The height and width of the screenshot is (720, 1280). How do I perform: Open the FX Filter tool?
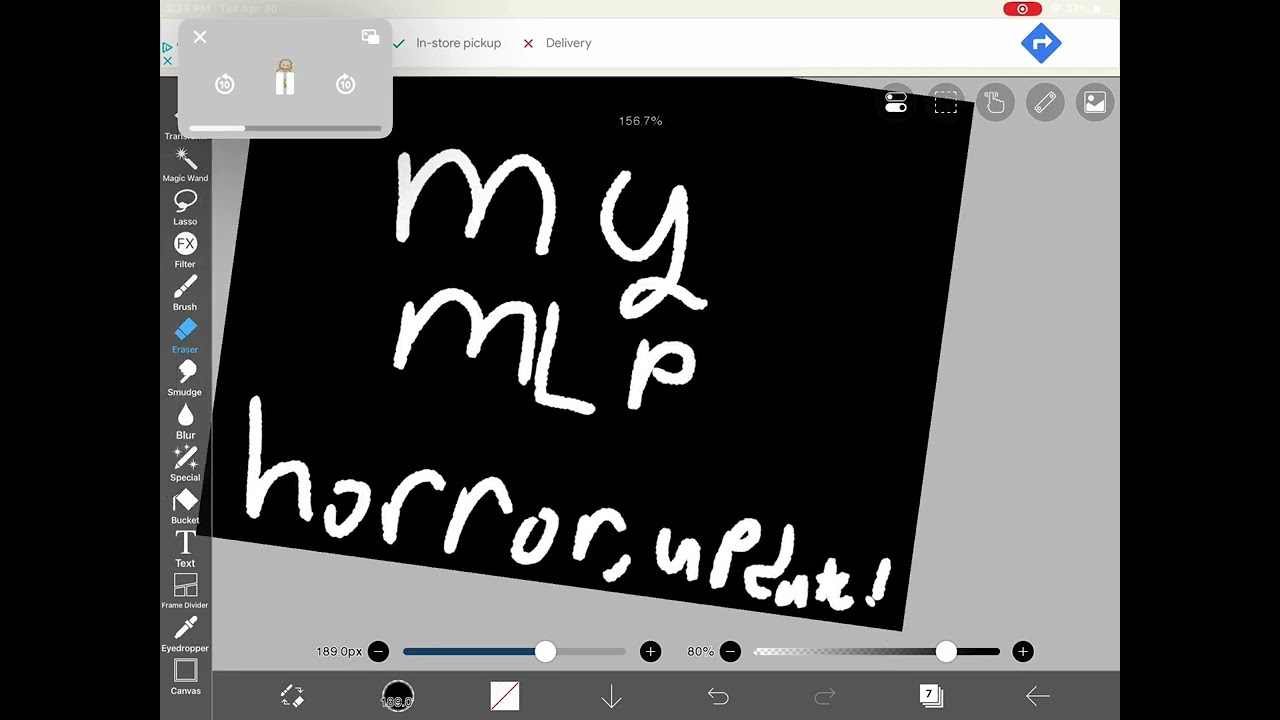(x=185, y=250)
